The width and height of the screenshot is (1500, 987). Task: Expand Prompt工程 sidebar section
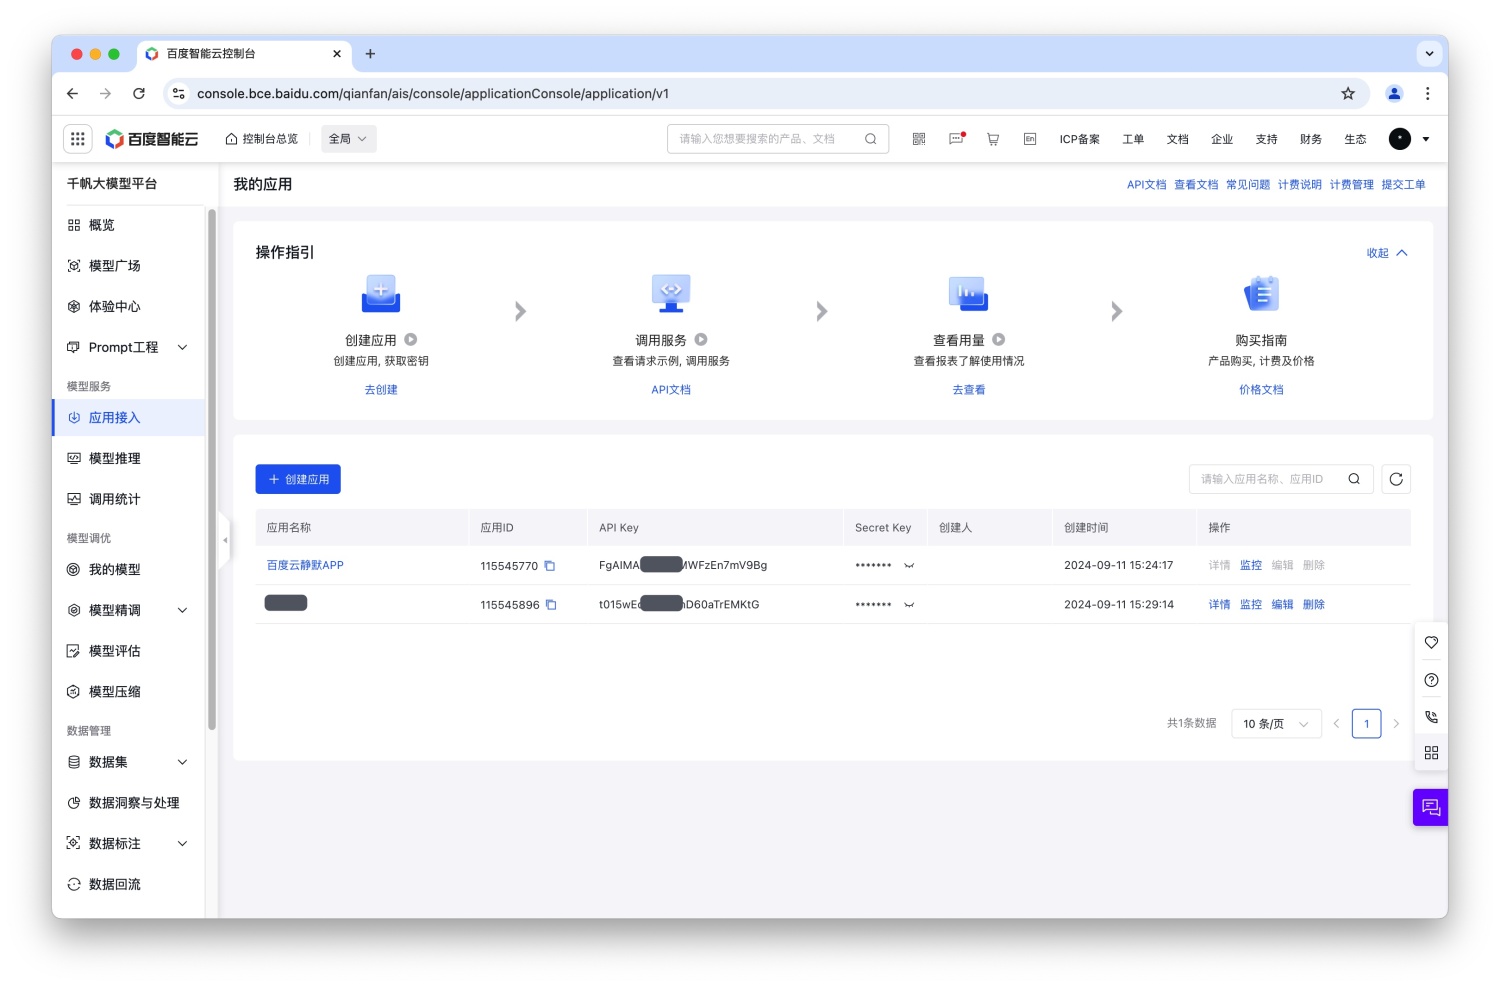pos(182,347)
